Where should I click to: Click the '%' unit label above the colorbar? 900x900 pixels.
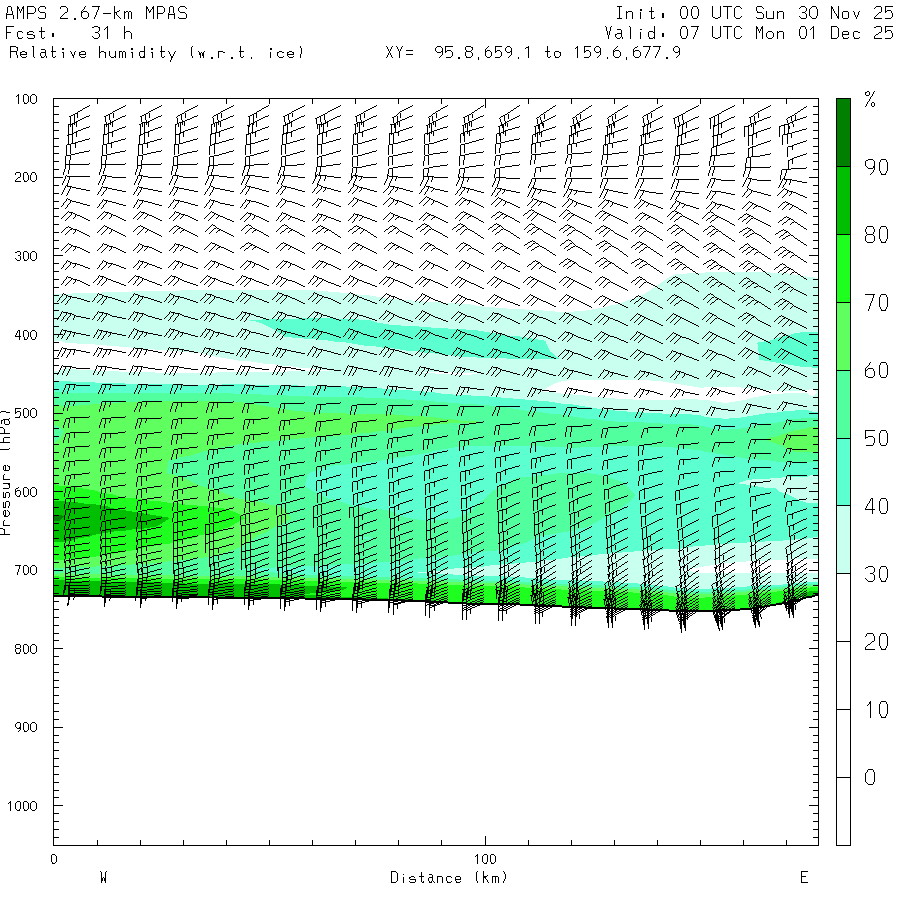(x=870, y=100)
